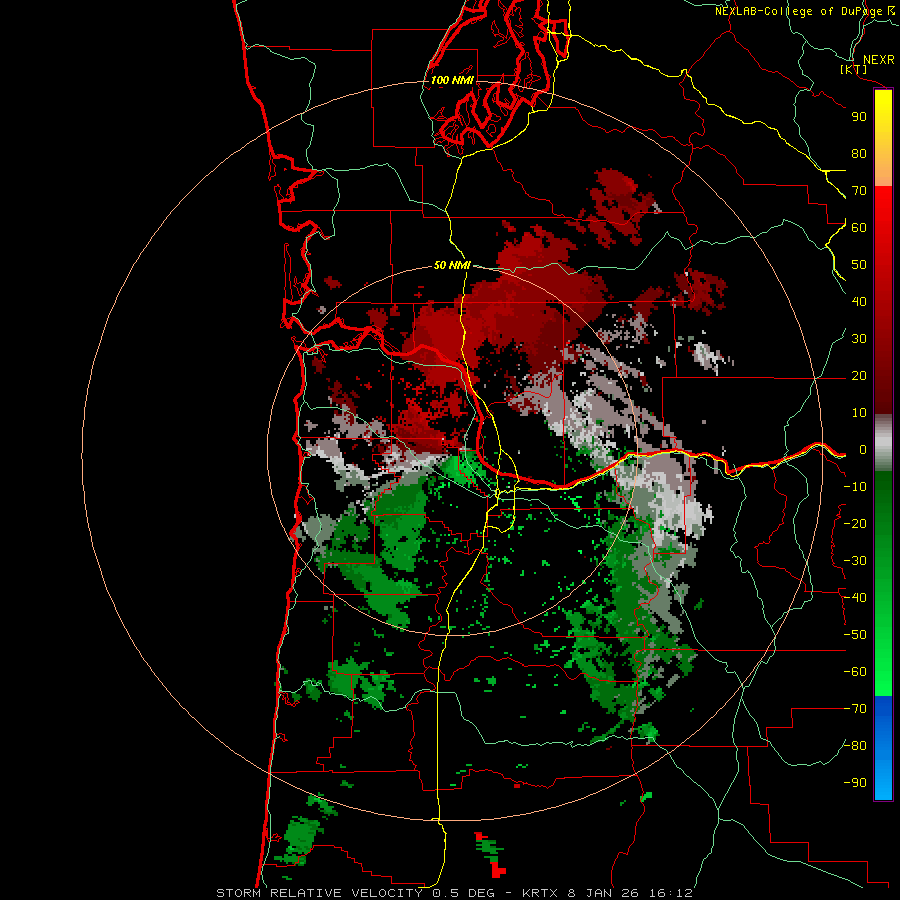Click the -70 scale label
900x900 pixels.
855,709
